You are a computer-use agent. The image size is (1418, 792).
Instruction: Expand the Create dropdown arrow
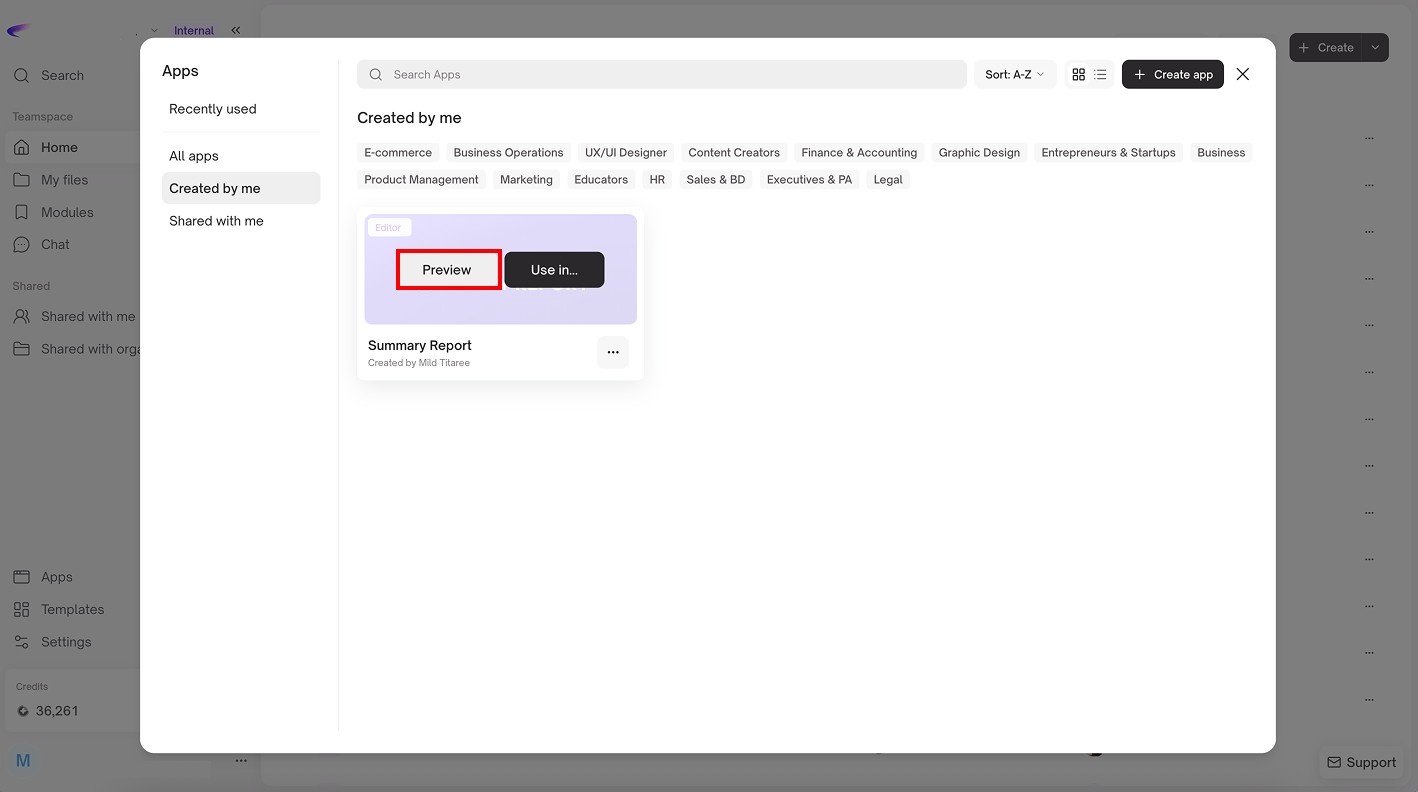click(1375, 47)
